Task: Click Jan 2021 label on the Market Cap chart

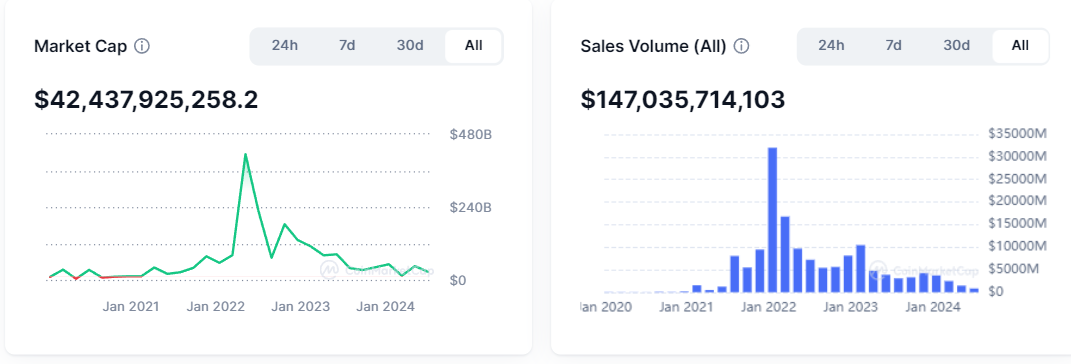Action: (x=131, y=307)
